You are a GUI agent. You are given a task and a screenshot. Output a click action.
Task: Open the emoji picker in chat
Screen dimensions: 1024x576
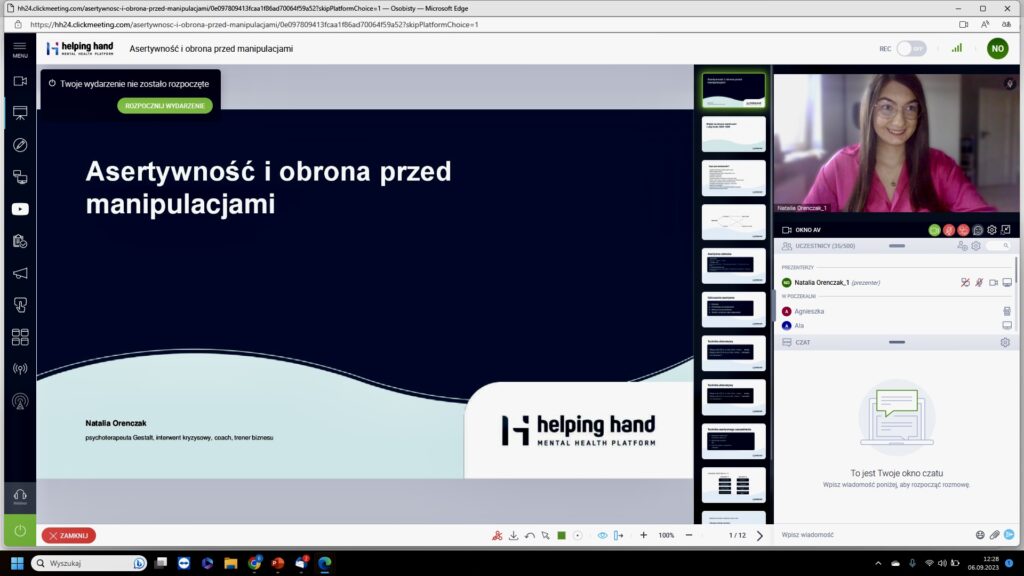click(980, 535)
